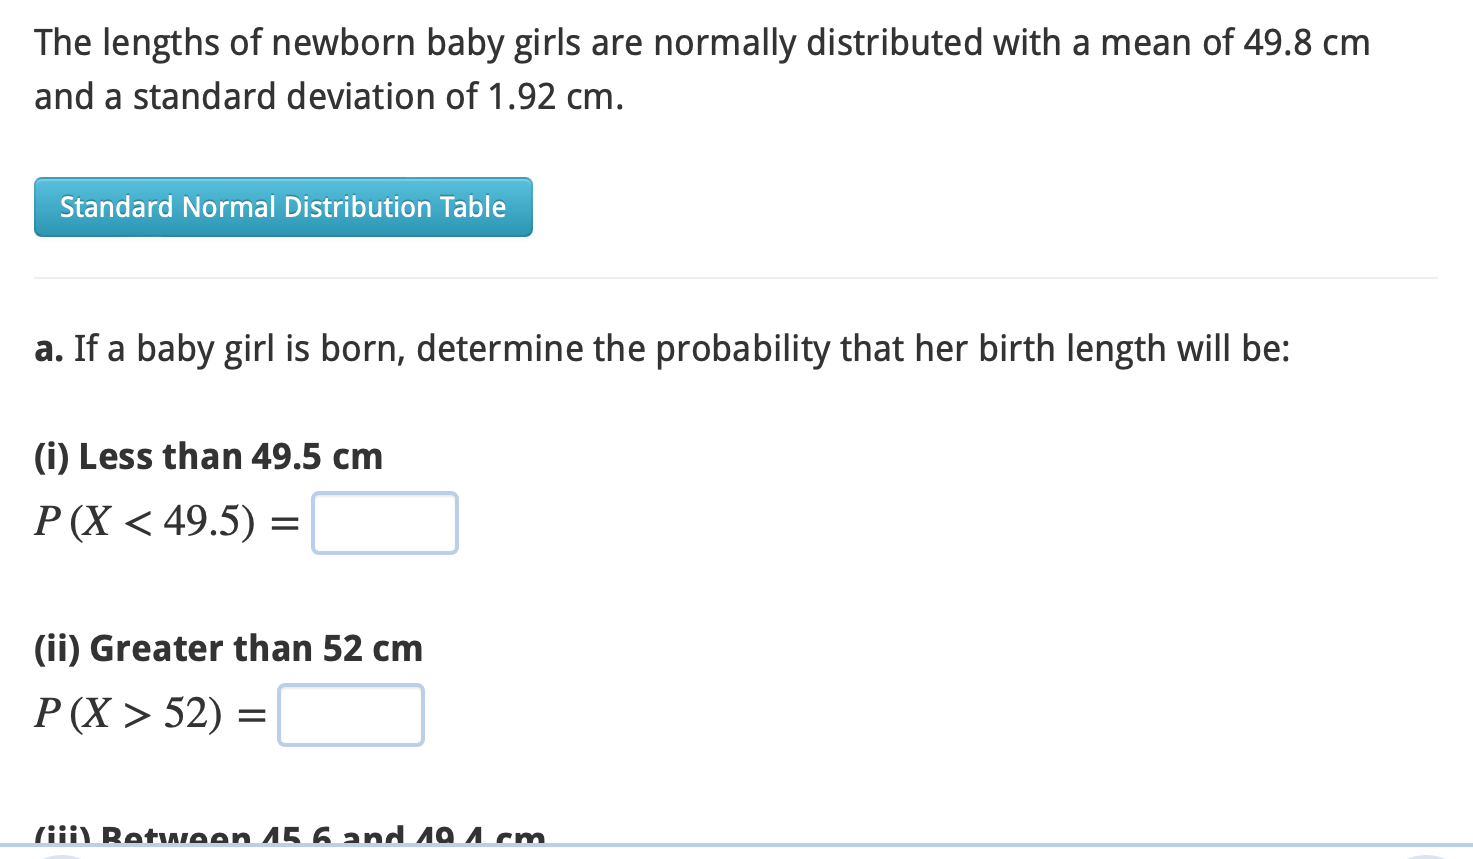Click the bold label '(ii) Greater than 52 cm'
The width and height of the screenshot is (1473, 859).
pos(228,648)
